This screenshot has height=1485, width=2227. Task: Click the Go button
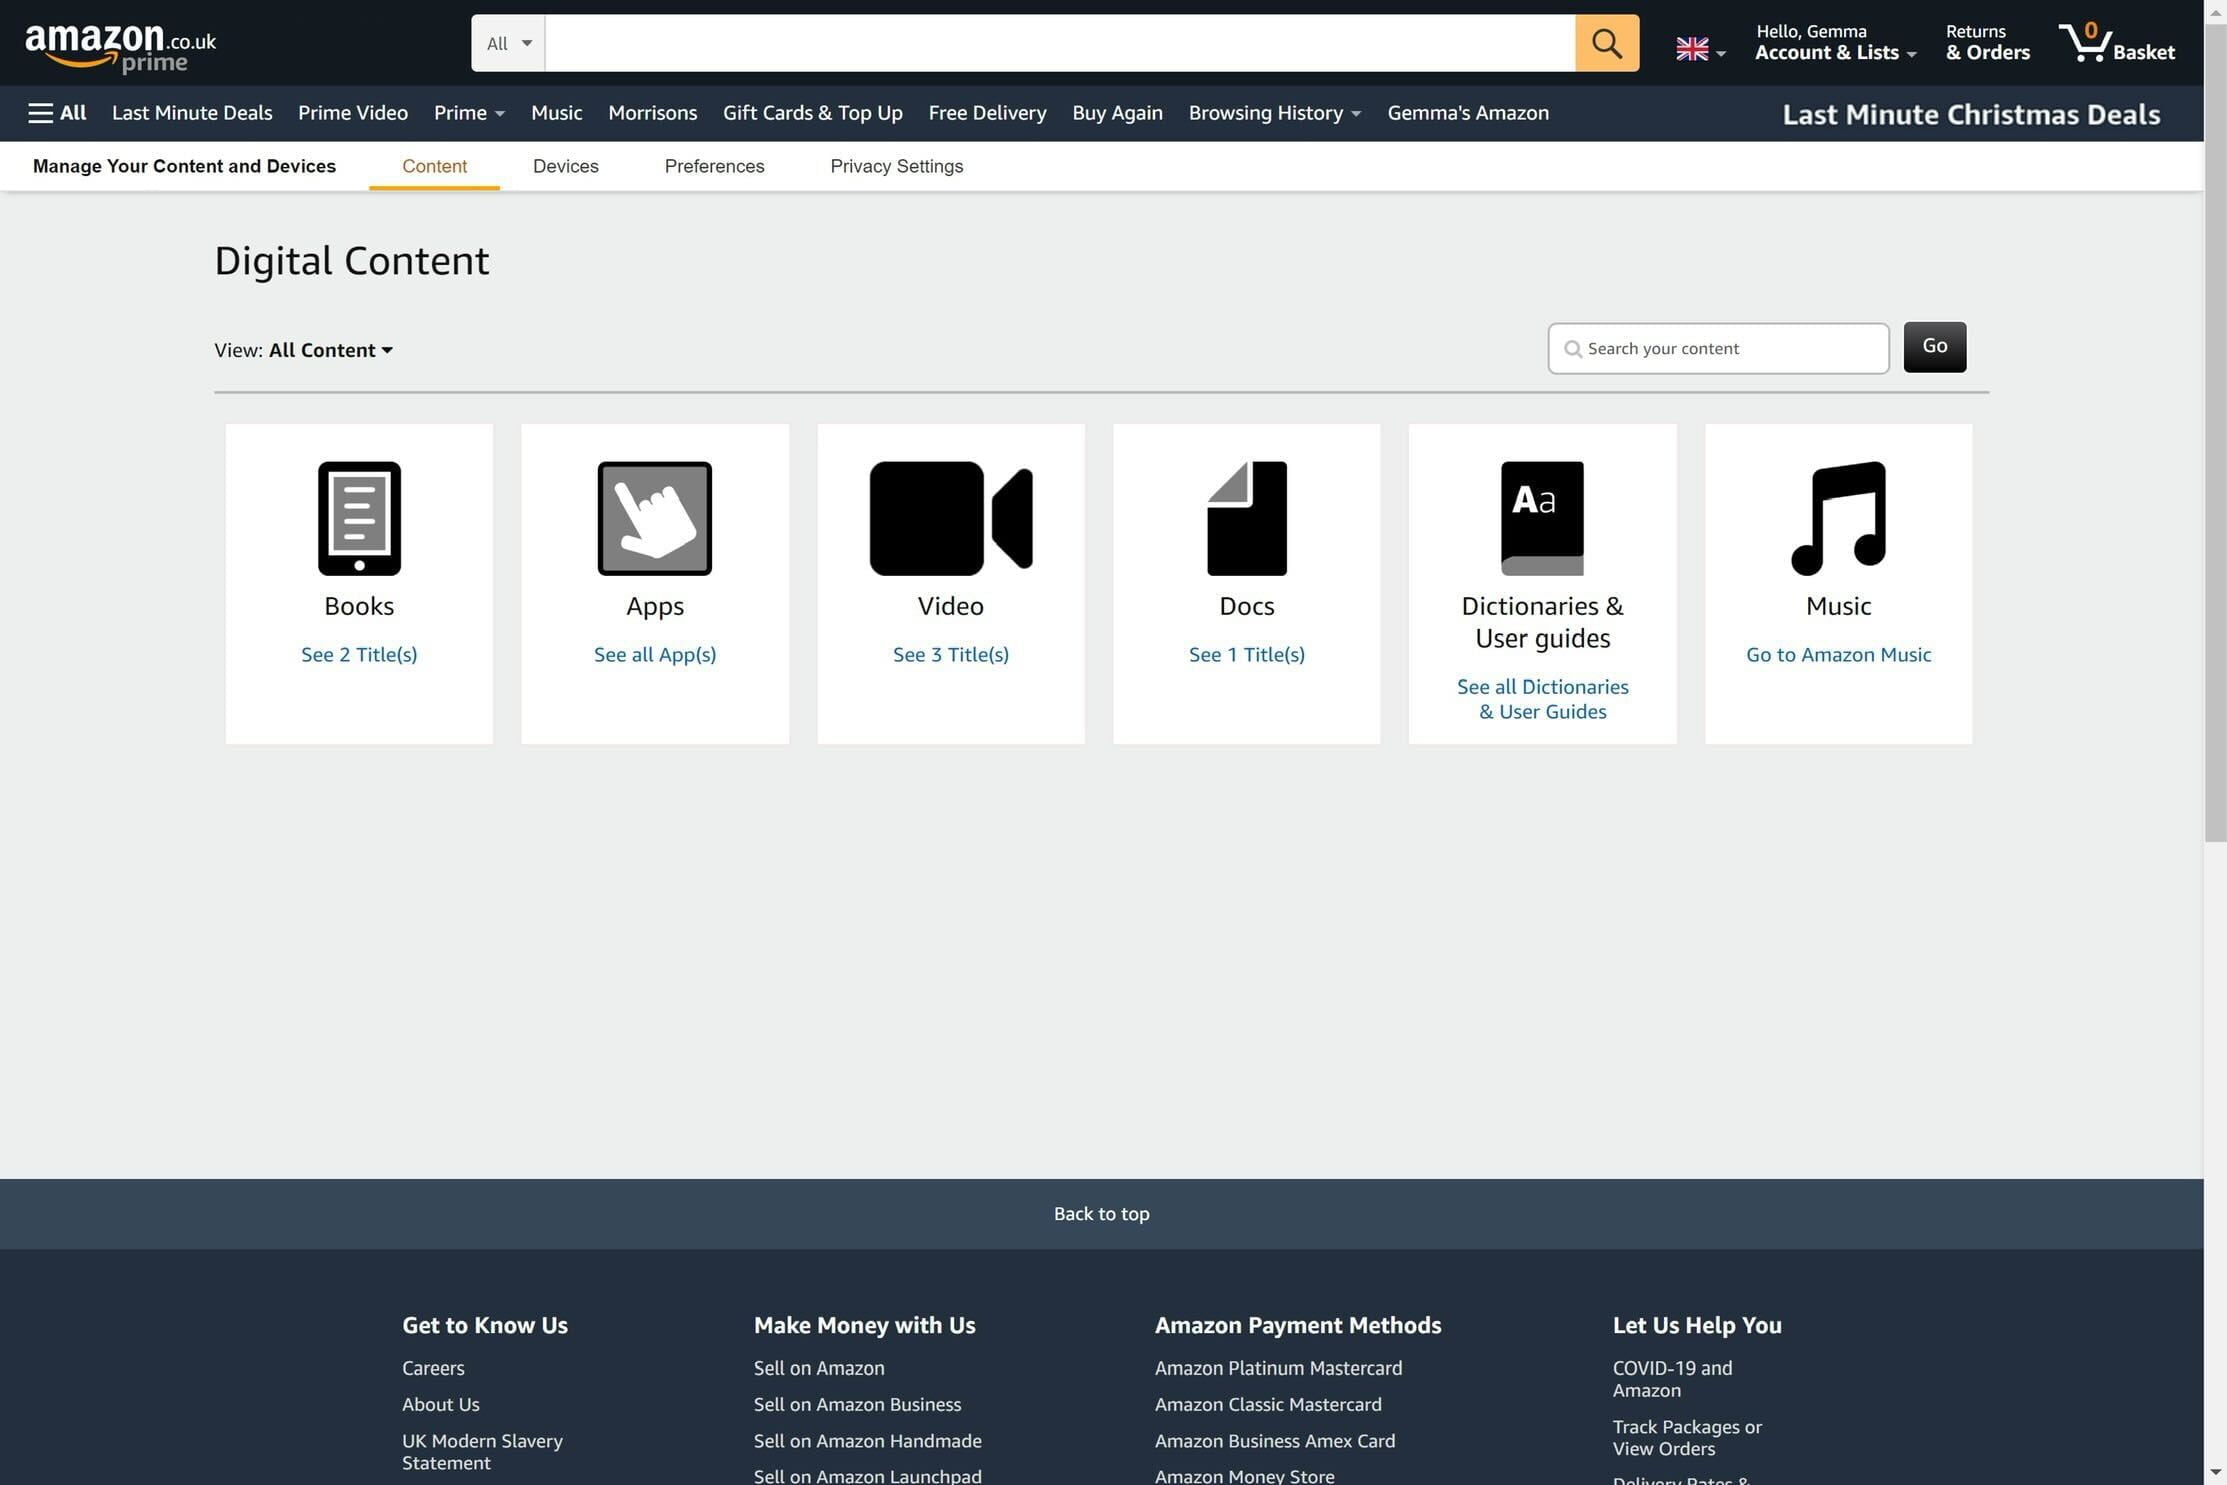1933,346
